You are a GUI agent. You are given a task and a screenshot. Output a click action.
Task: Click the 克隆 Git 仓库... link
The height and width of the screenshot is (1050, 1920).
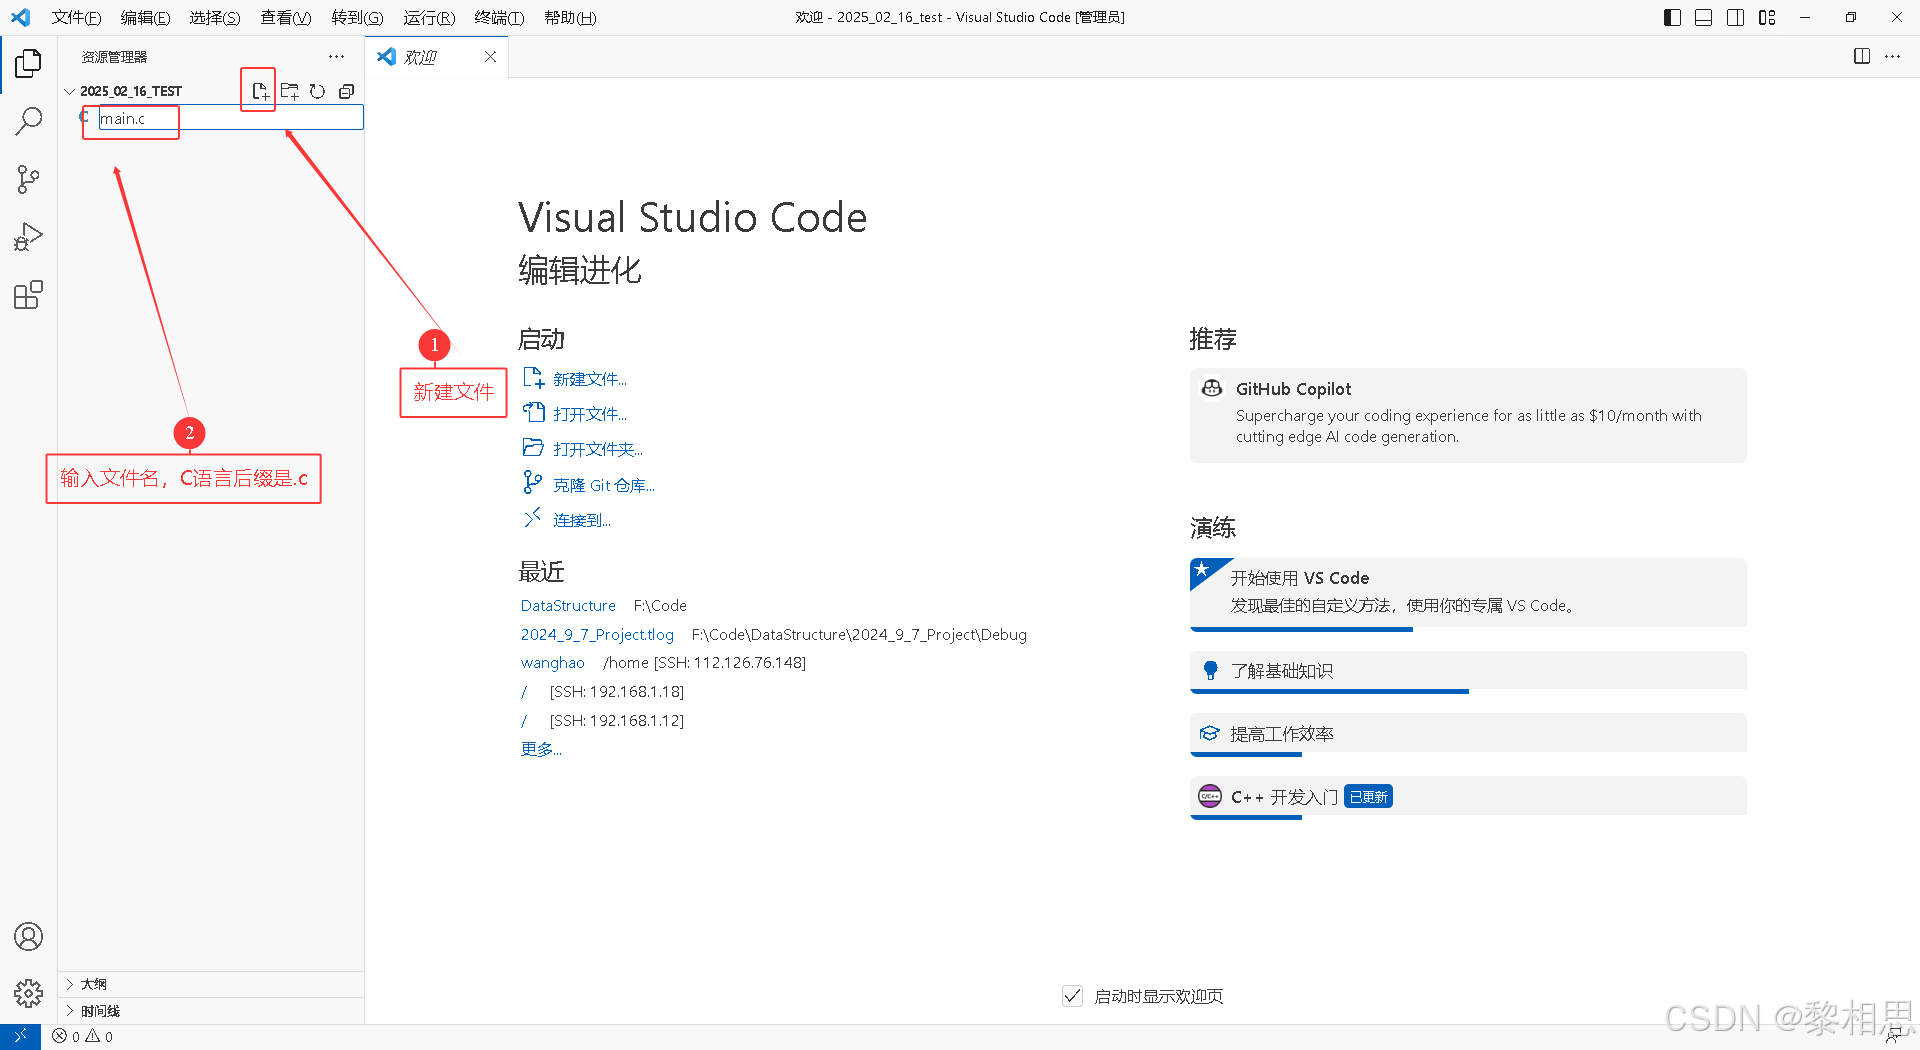pyautogui.click(x=604, y=485)
